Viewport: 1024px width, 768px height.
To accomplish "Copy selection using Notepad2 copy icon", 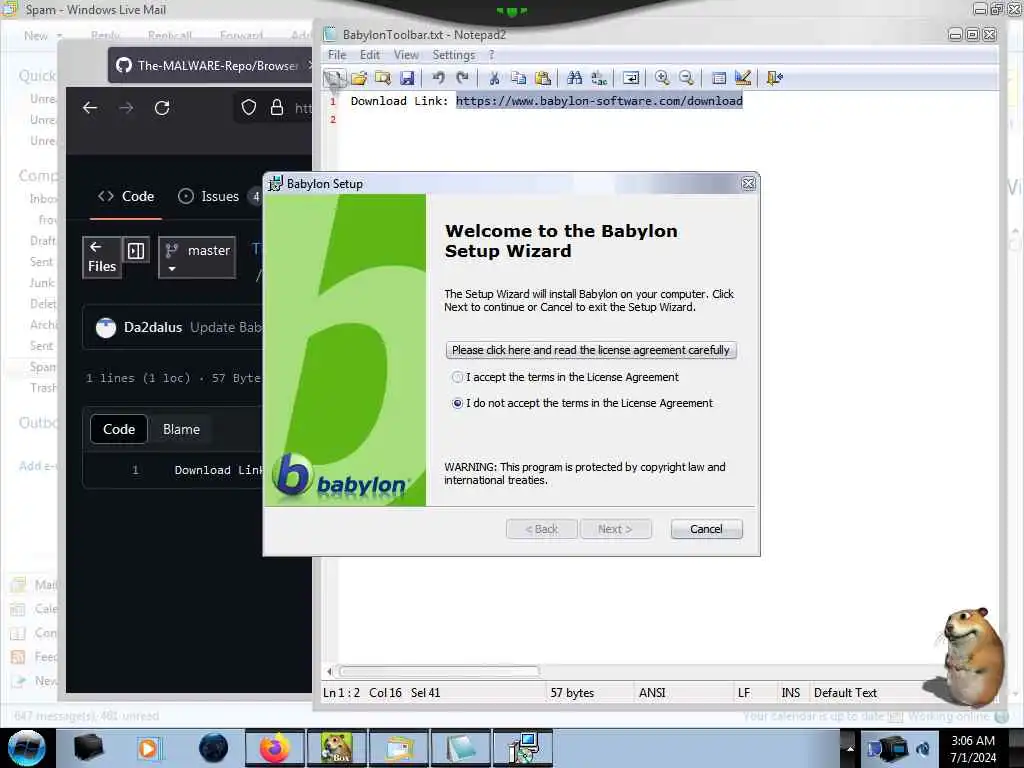I will click(x=519, y=78).
